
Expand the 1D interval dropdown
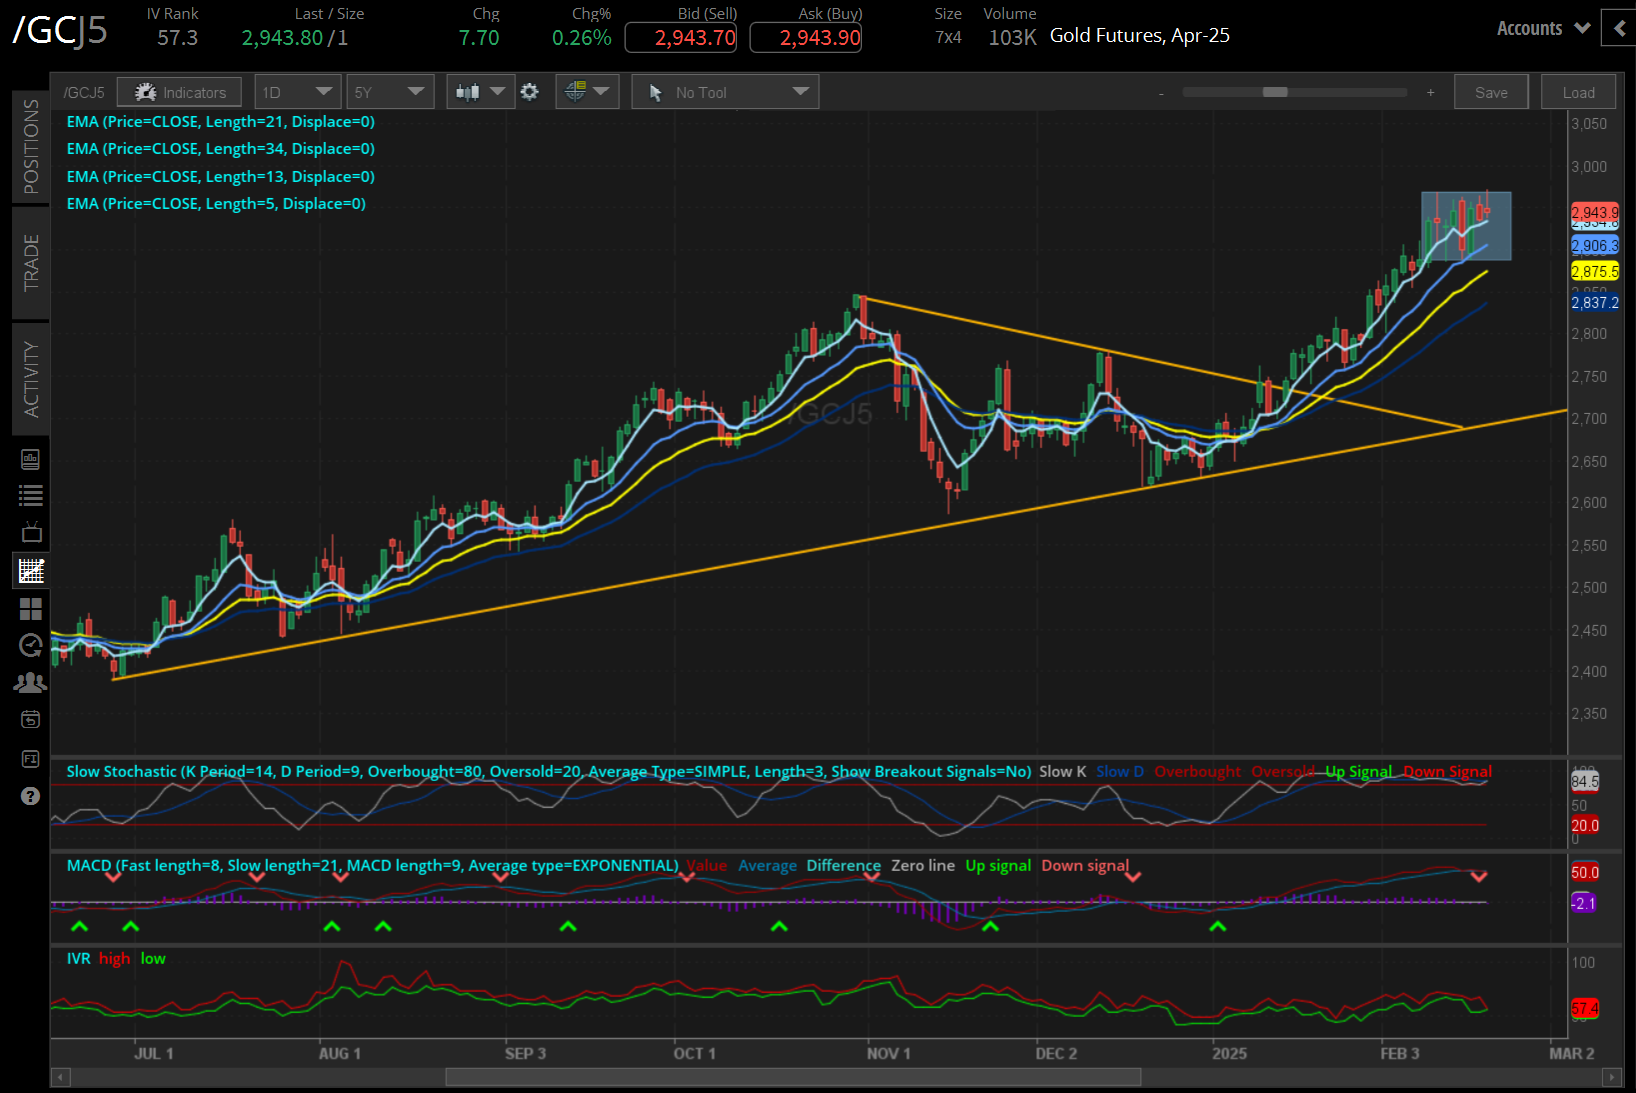pos(297,92)
